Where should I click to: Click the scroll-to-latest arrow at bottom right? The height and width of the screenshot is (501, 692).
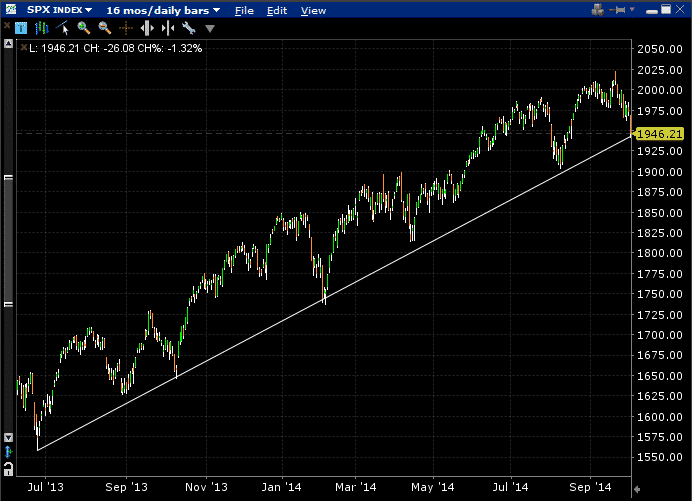pos(637,489)
